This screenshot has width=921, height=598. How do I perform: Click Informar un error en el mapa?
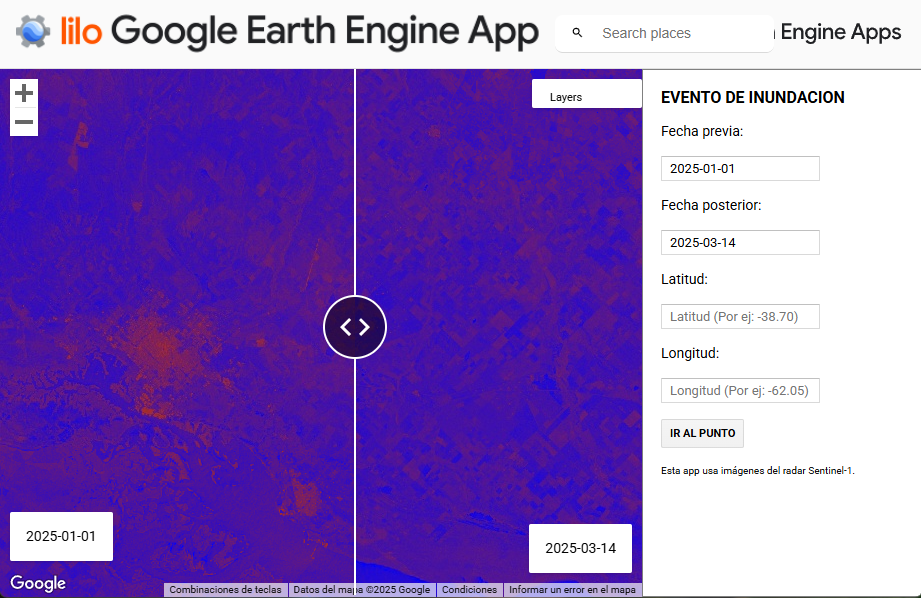pos(573,590)
